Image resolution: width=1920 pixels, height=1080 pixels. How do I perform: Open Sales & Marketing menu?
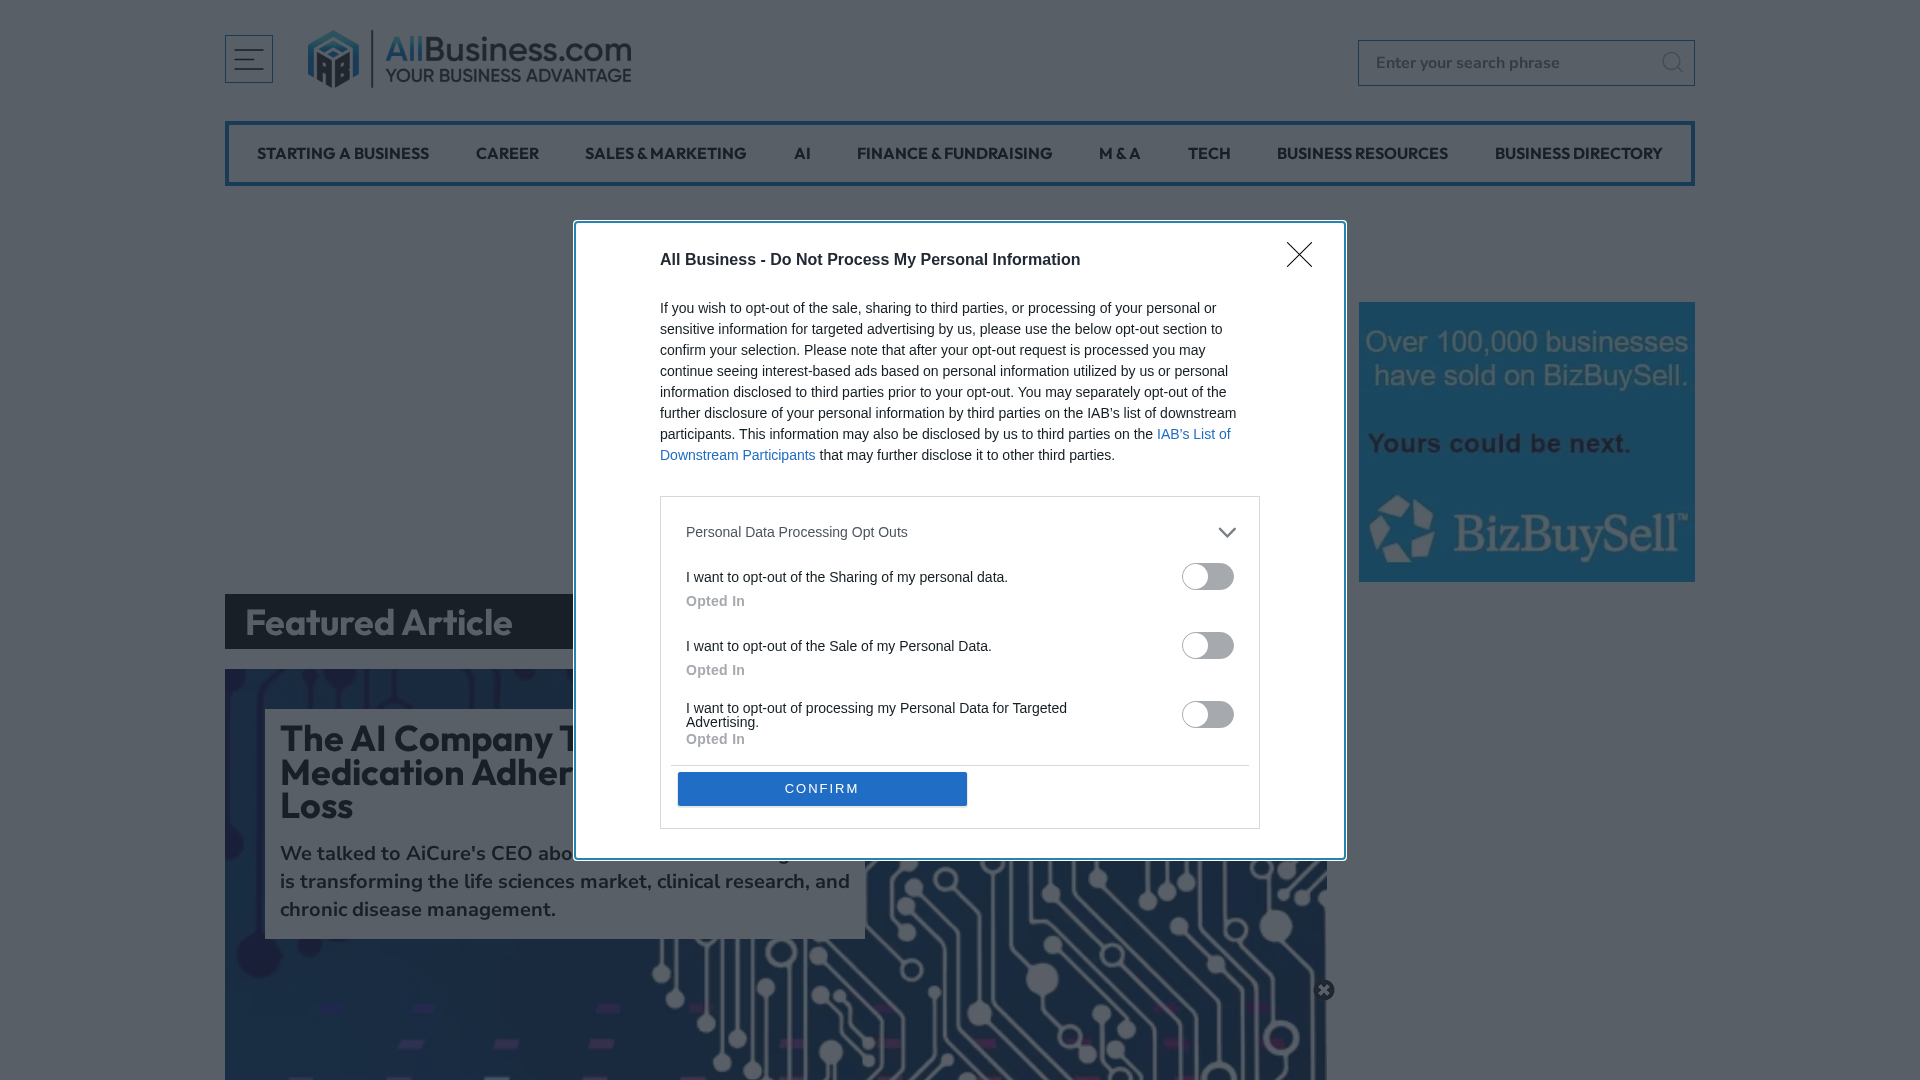[x=665, y=154]
